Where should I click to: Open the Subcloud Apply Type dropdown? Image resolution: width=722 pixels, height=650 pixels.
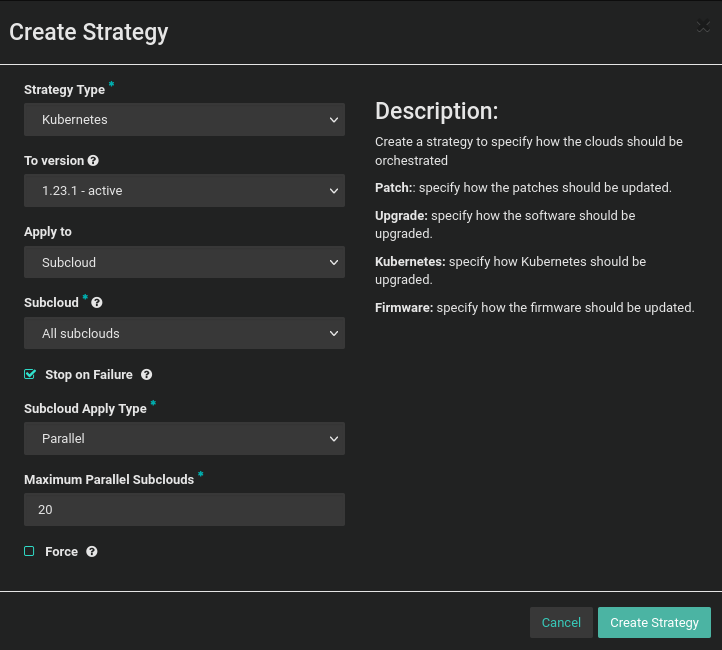click(184, 439)
